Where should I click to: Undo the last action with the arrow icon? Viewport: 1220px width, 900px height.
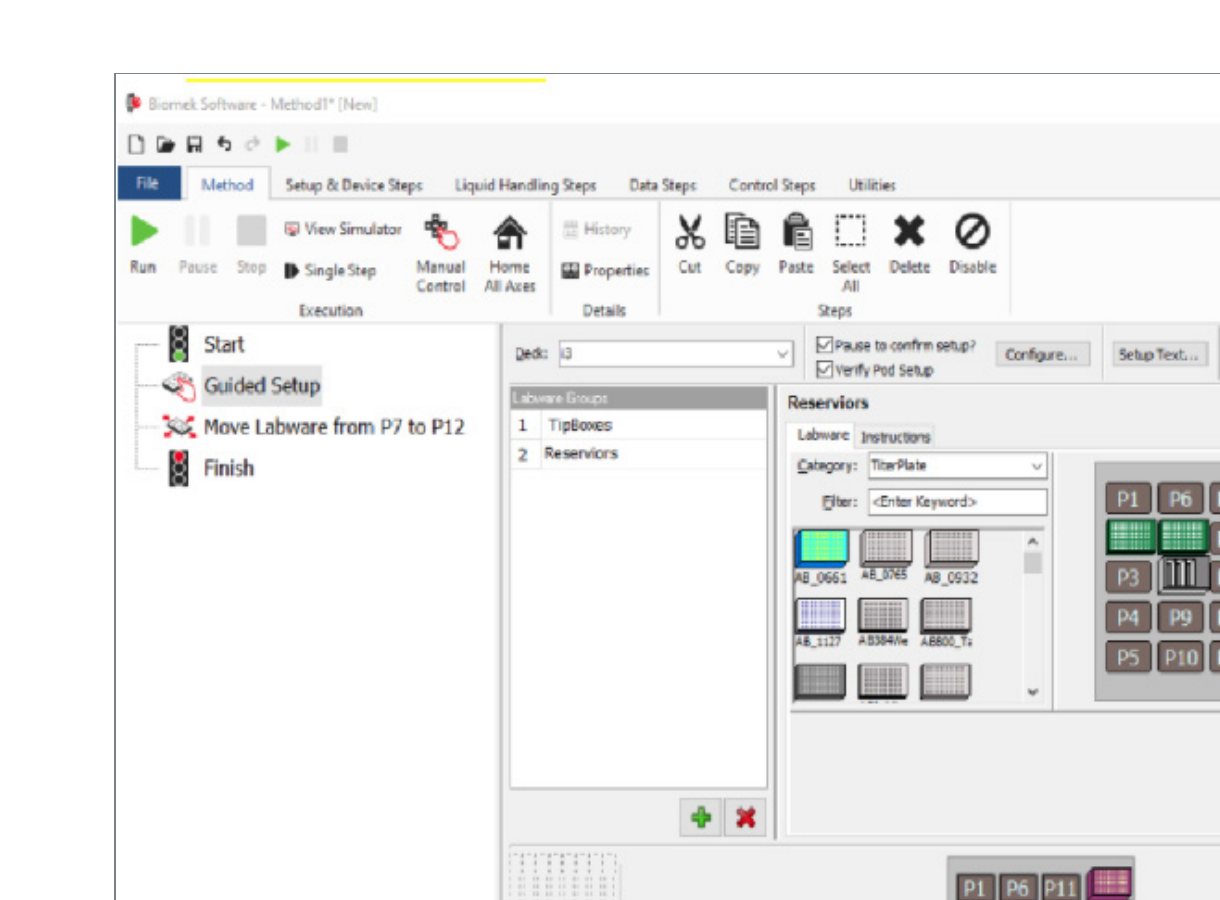pos(224,145)
